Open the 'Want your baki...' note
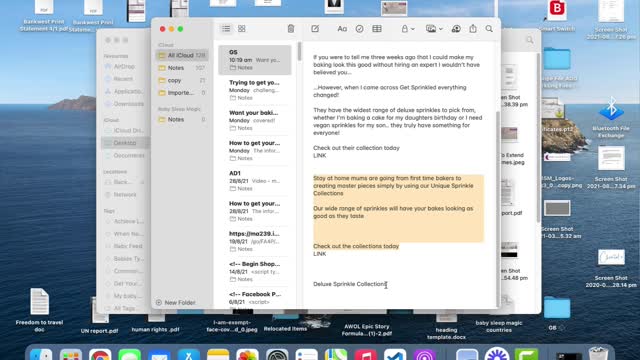Viewport: 640px width, 360px height. pos(255,120)
